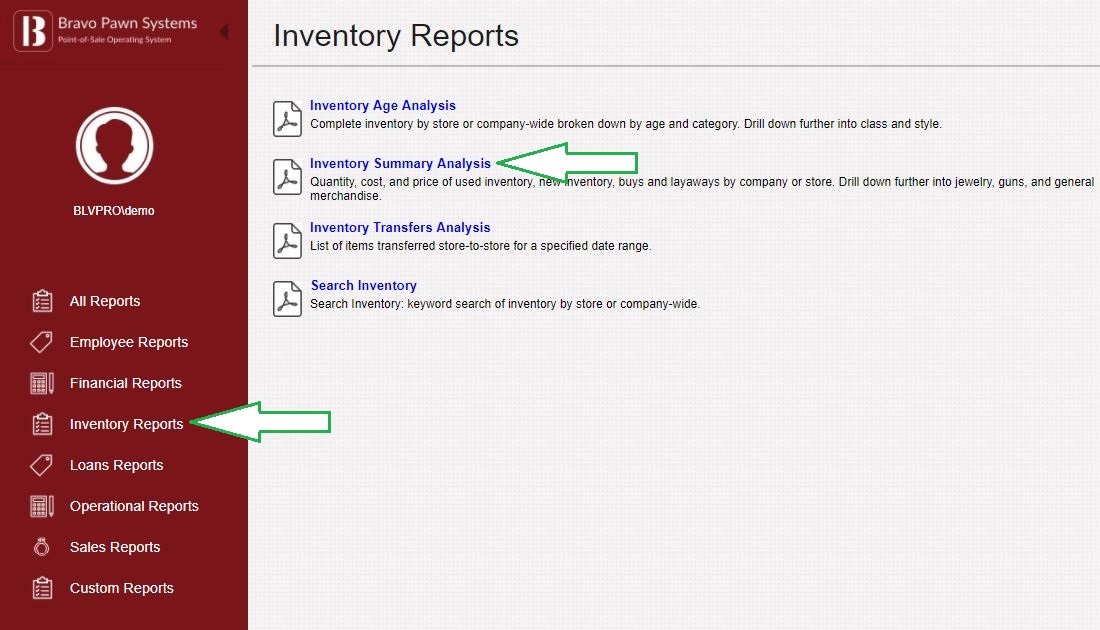
Task: Open the Inventory Summary Analysis link
Action: [x=401, y=163]
